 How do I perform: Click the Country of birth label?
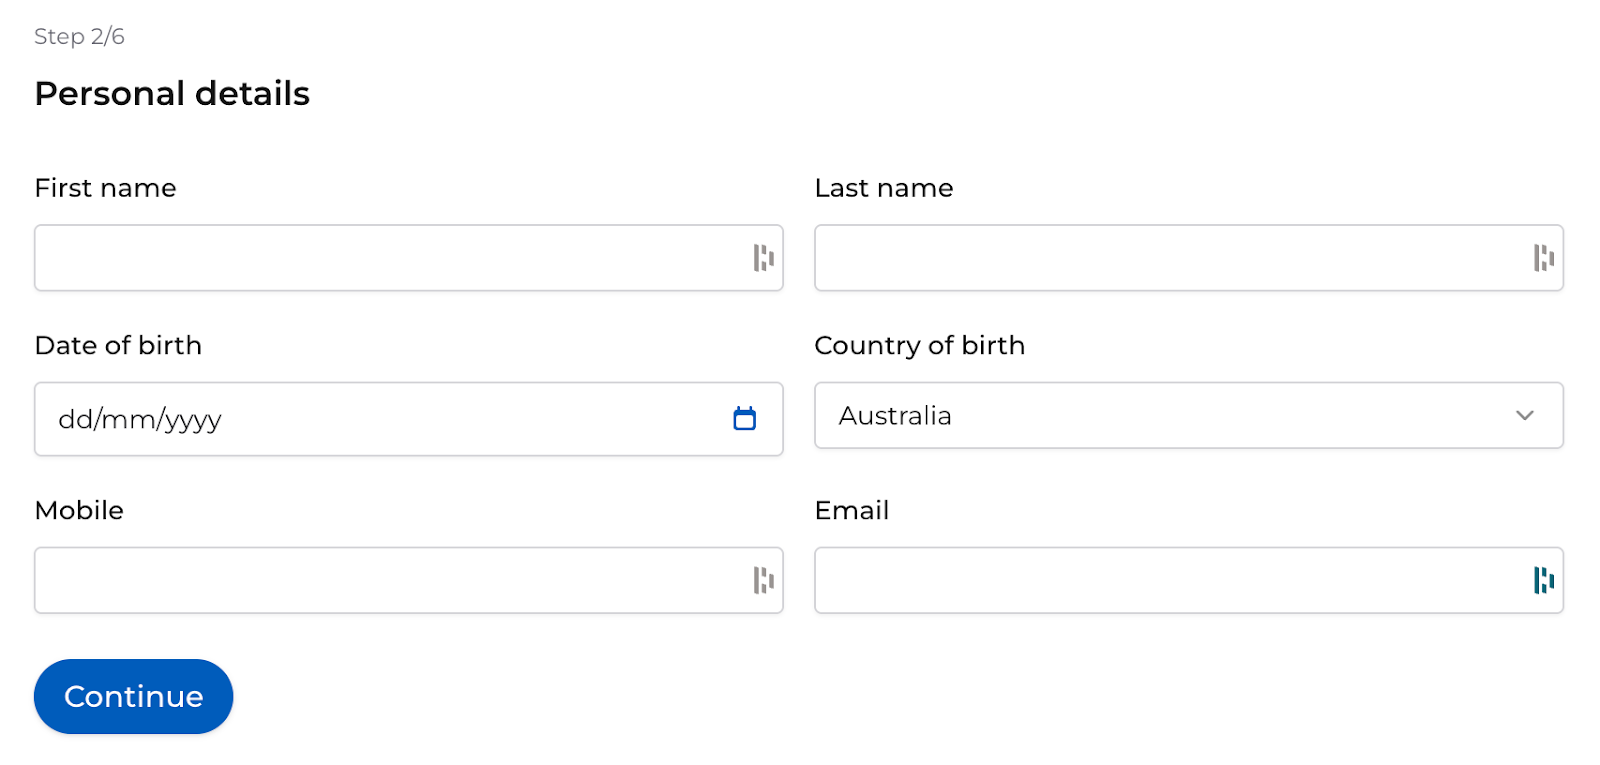pyautogui.click(x=919, y=345)
